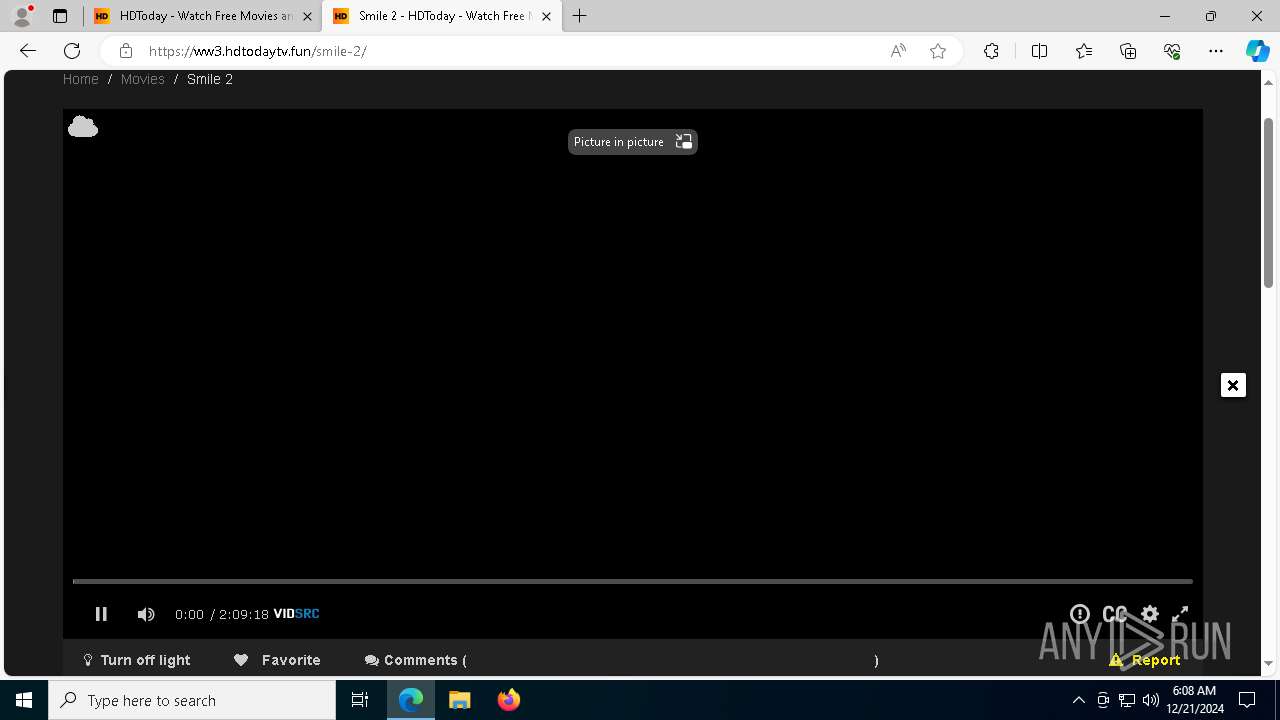Toggle Split screen view
The width and height of the screenshot is (1280, 720).
point(1039,51)
